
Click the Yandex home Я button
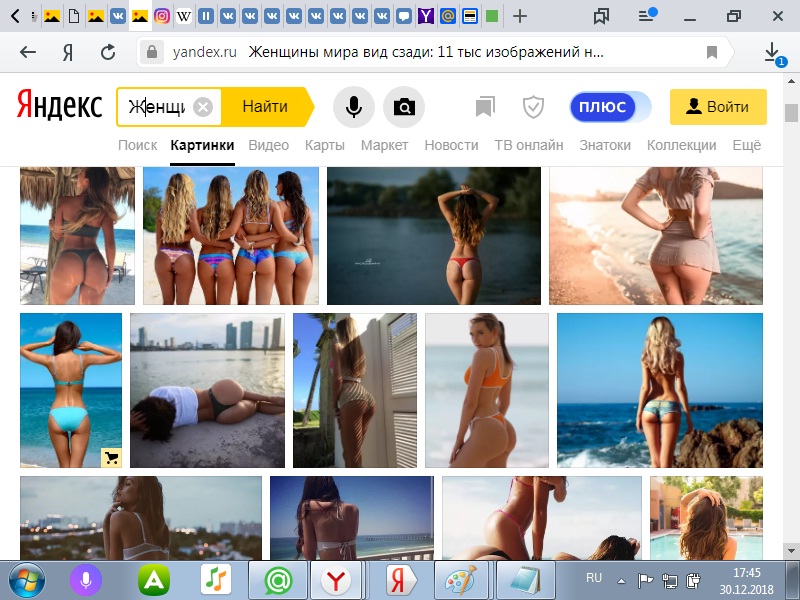(x=68, y=52)
